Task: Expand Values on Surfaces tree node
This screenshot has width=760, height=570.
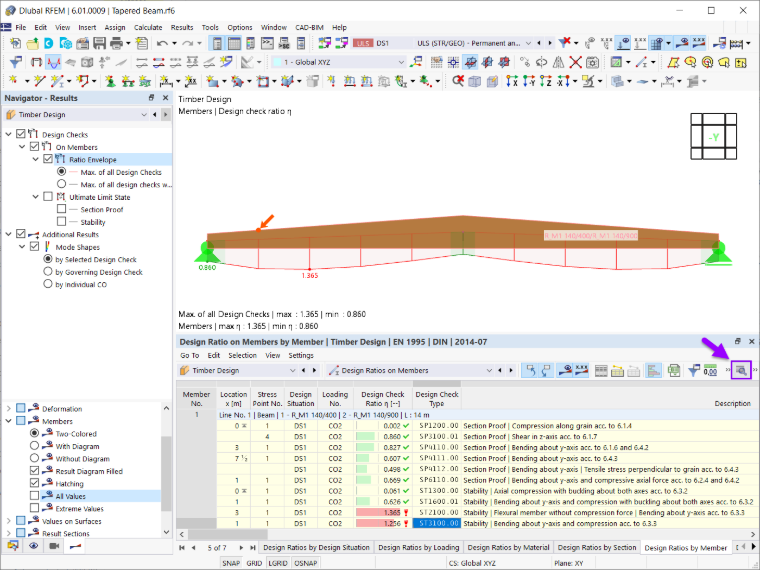Action: tap(8, 521)
